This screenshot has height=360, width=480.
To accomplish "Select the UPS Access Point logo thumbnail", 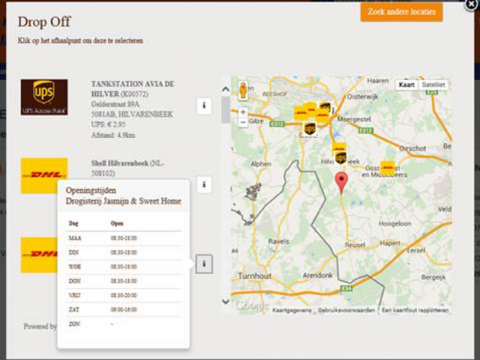I will tap(44, 97).
